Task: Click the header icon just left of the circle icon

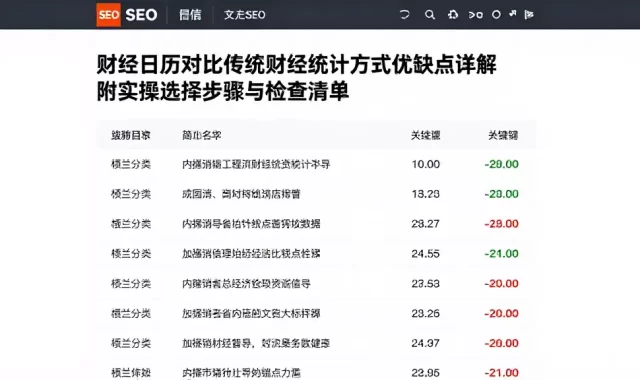Action: pyautogui.click(x=476, y=15)
